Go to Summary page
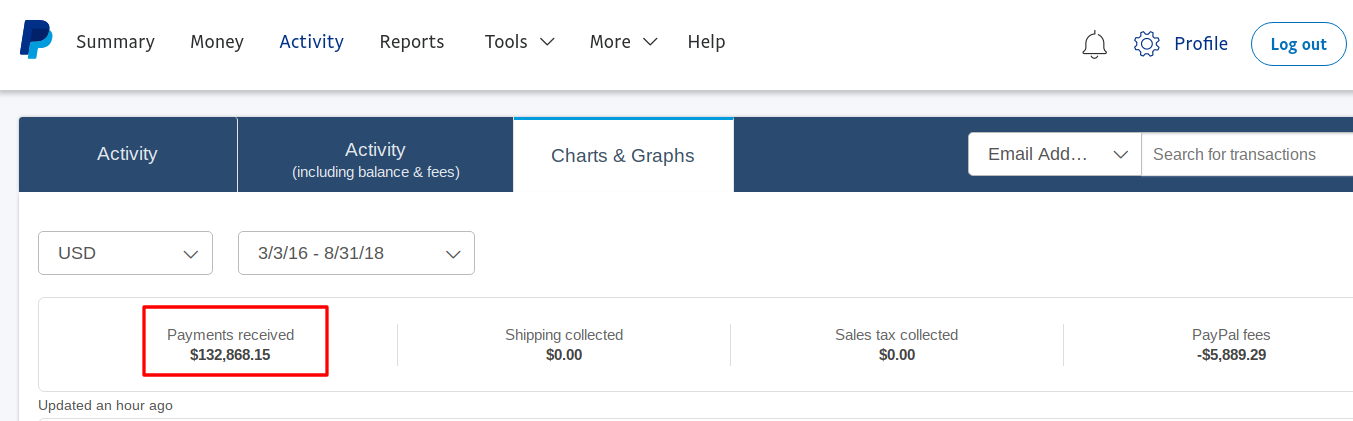1353x421 pixels. 115,42
